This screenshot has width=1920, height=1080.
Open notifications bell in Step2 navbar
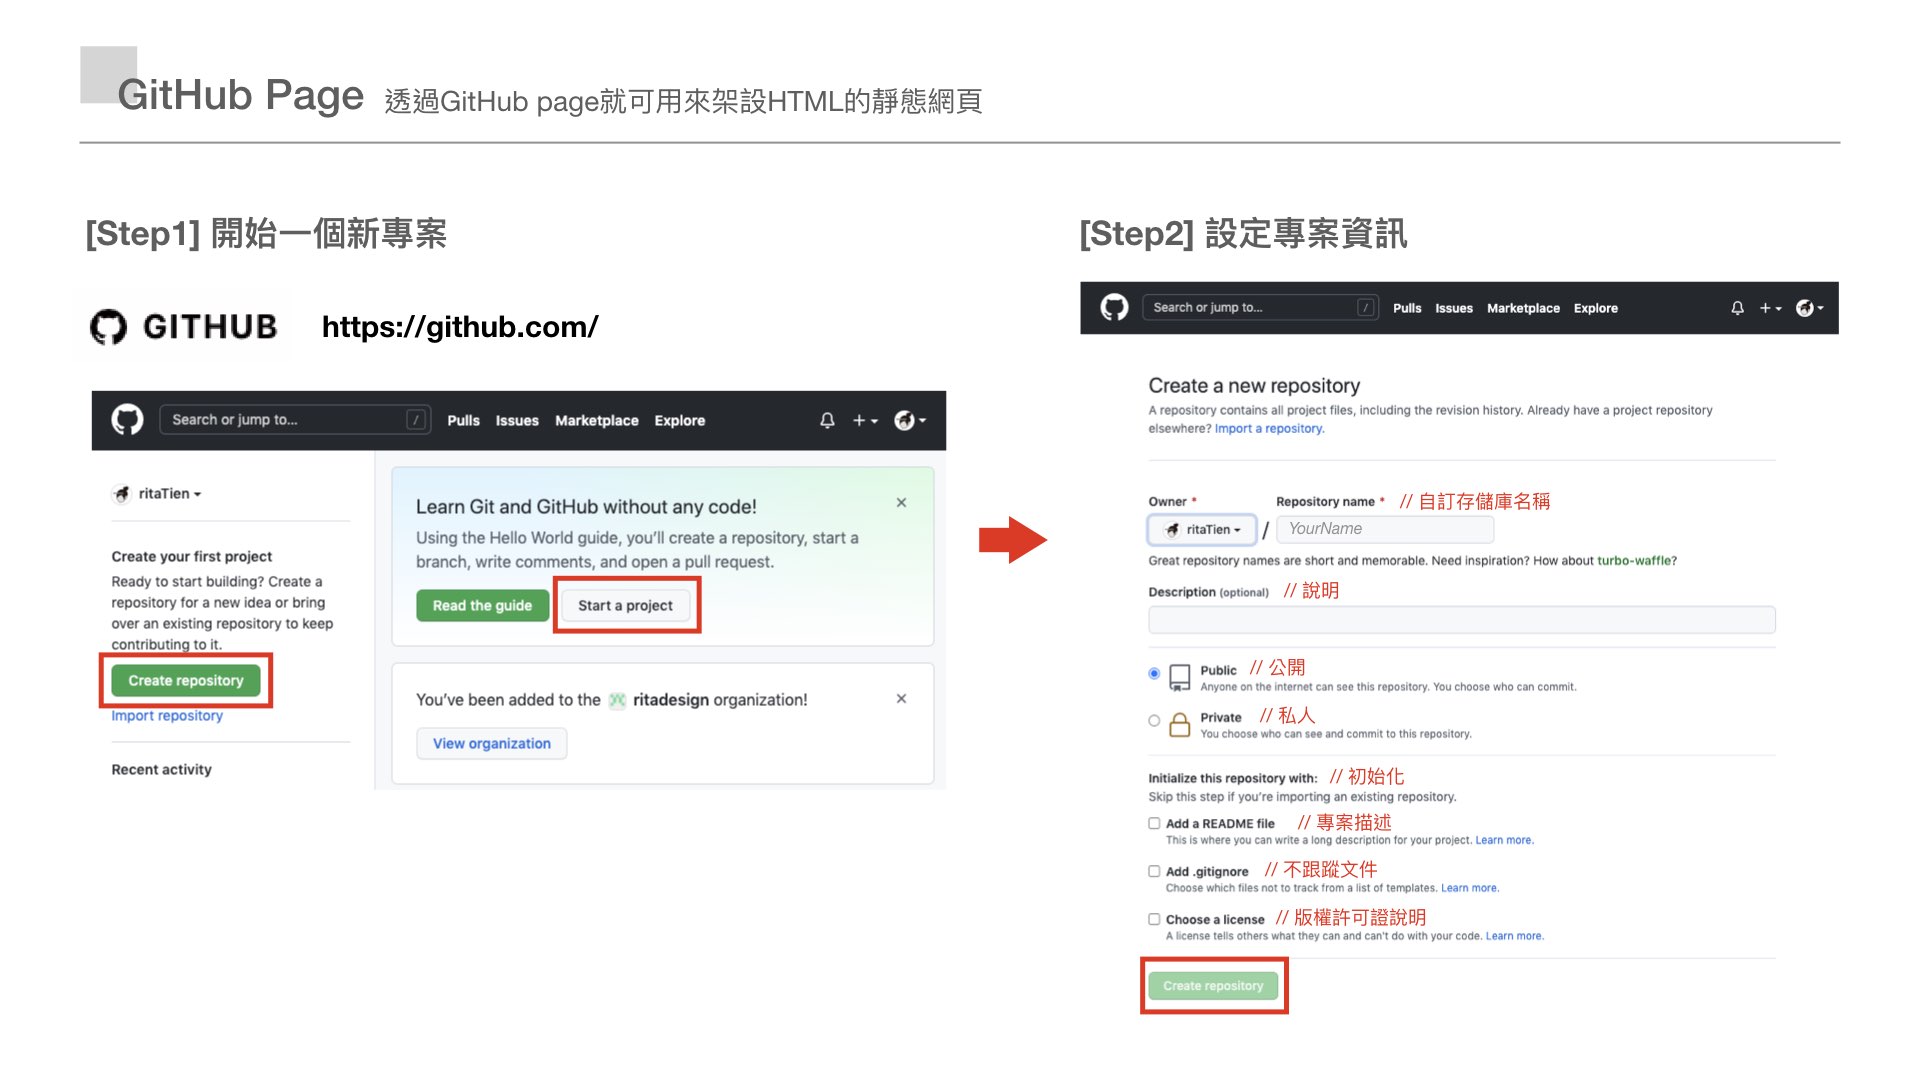[x=1737, y=308]
